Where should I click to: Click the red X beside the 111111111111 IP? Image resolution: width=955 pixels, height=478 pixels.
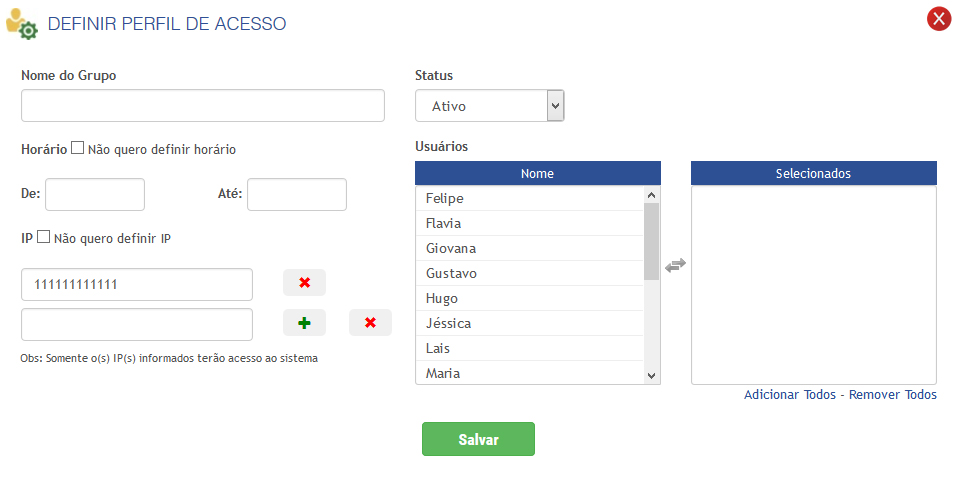(304, 283)
